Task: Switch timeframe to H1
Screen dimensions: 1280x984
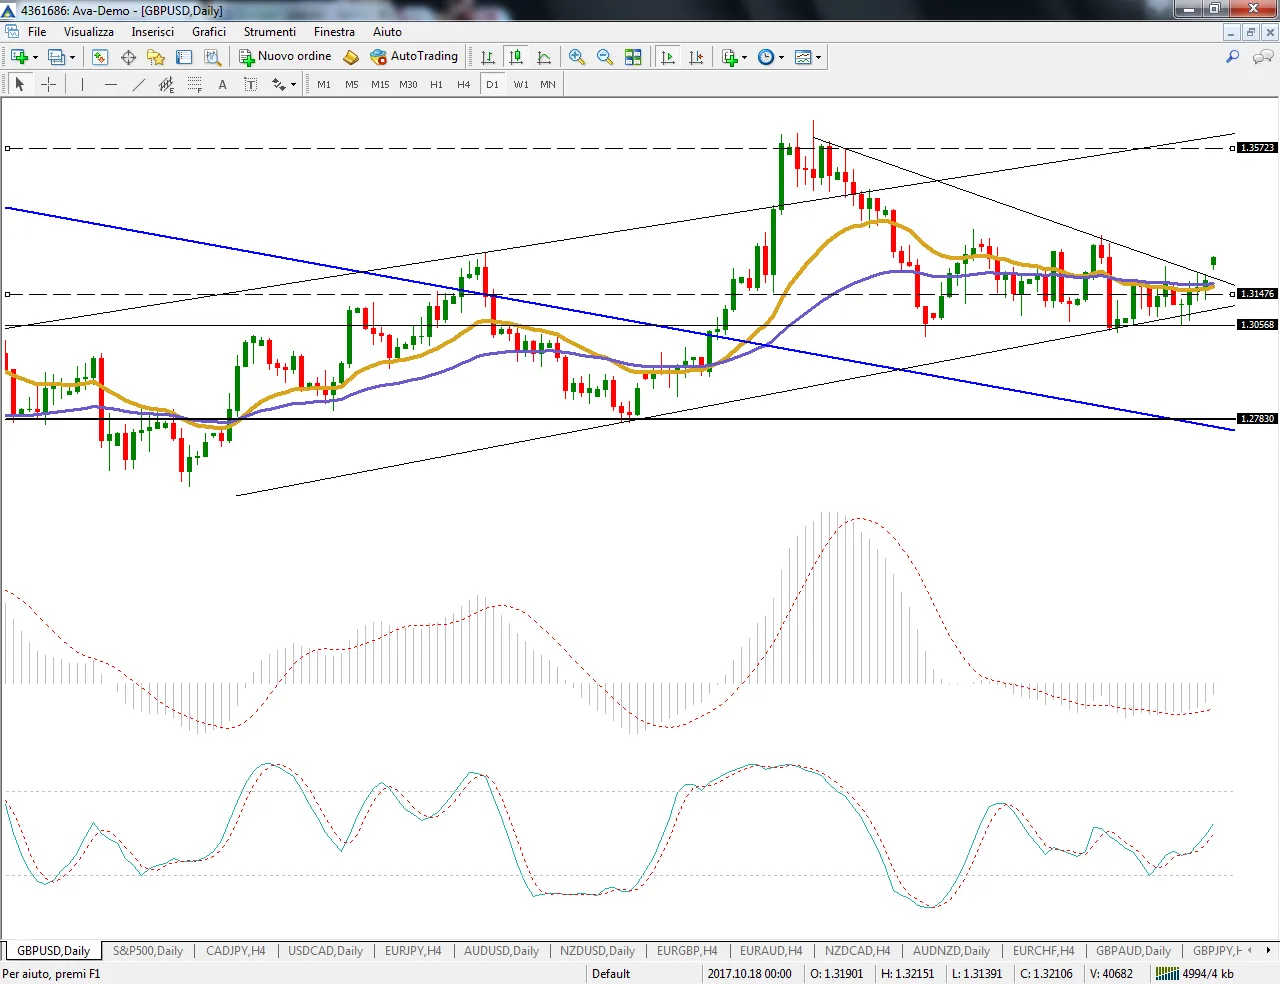Action: [436, 85]
